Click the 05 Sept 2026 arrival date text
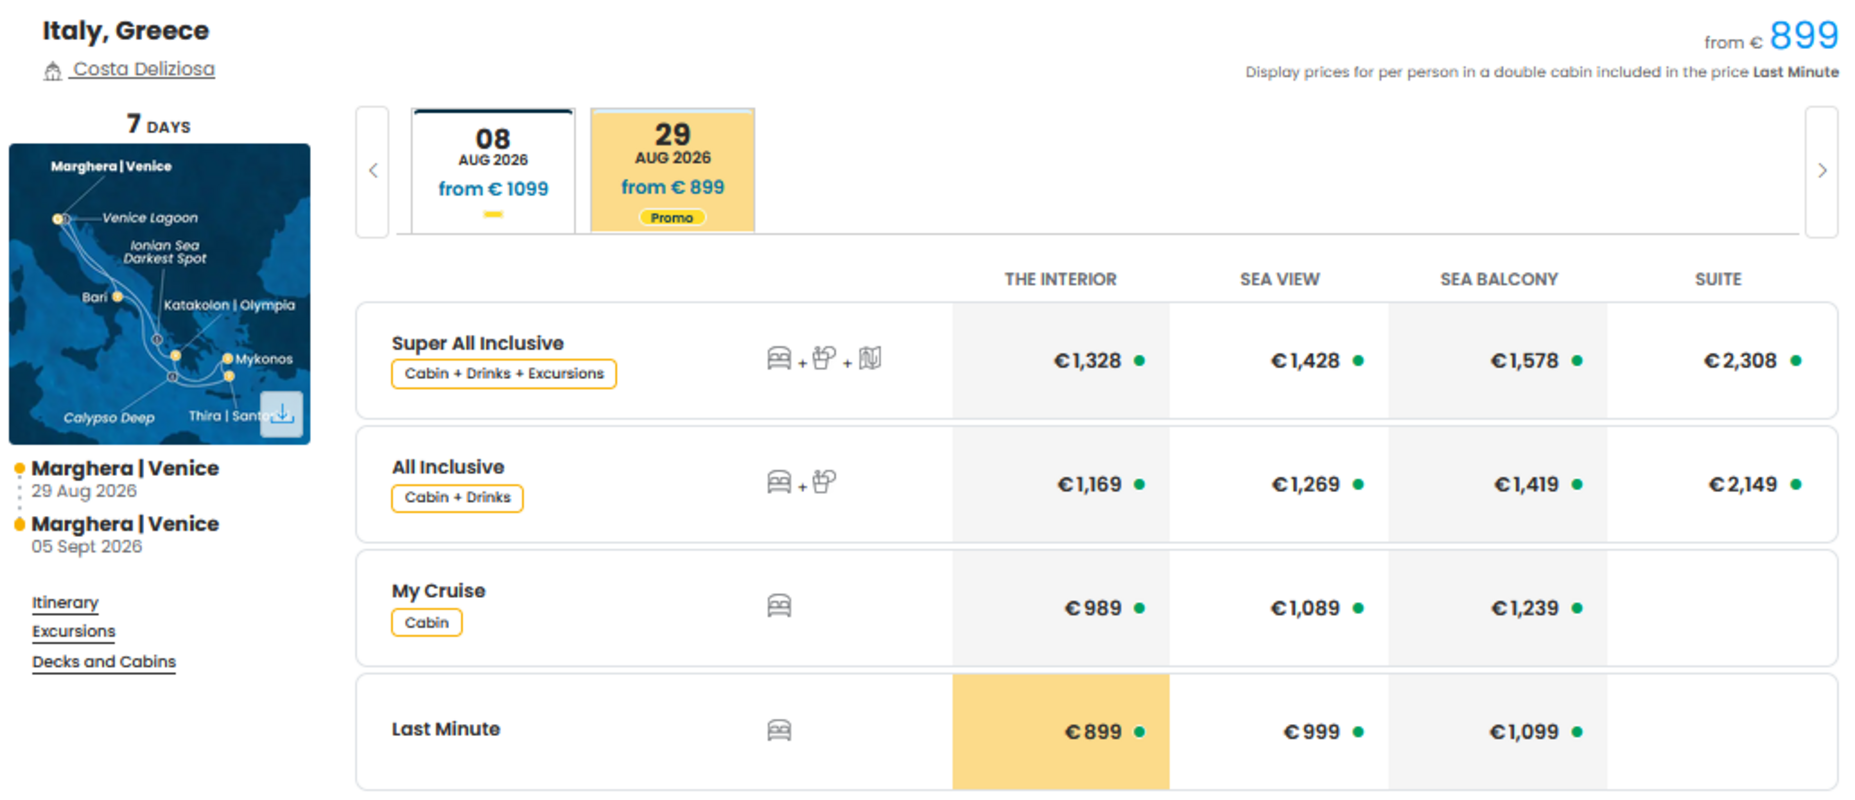Image resolution: width=1855 pixels, height=800 pixels. 87,547
